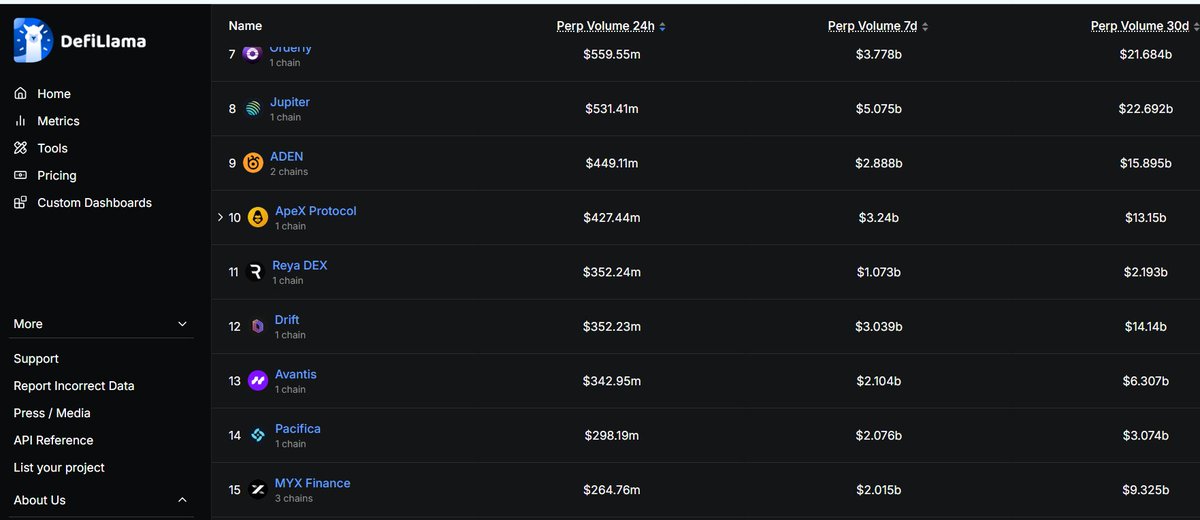Open the Pacifica protocol link
The height and width of the screenshot is (520, 1200).
click(x=298, y=428)
